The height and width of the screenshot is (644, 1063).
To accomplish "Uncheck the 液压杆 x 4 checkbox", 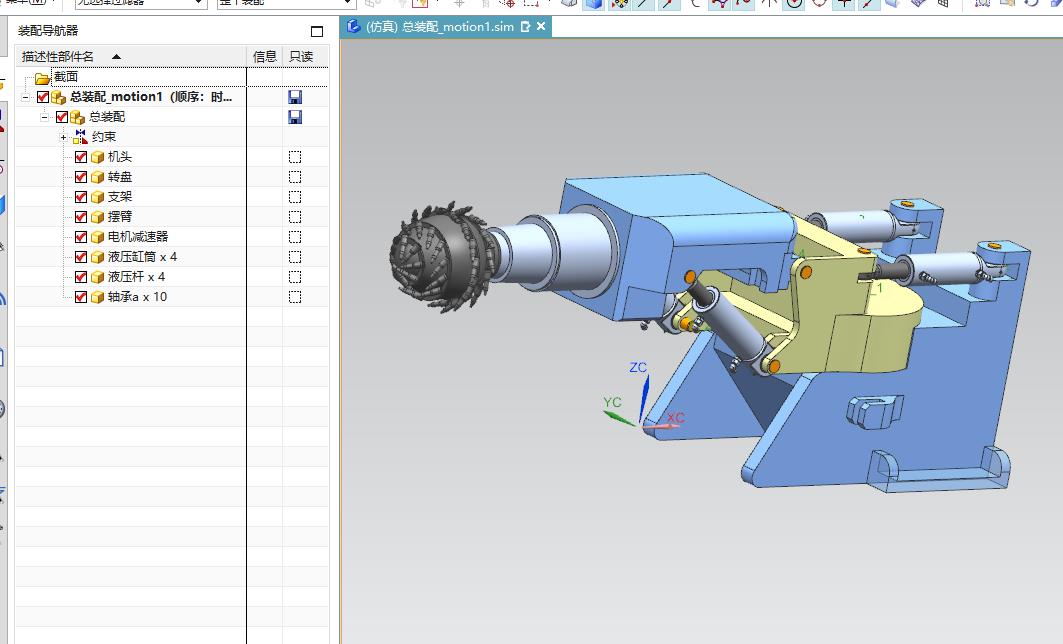I will 81,277.
